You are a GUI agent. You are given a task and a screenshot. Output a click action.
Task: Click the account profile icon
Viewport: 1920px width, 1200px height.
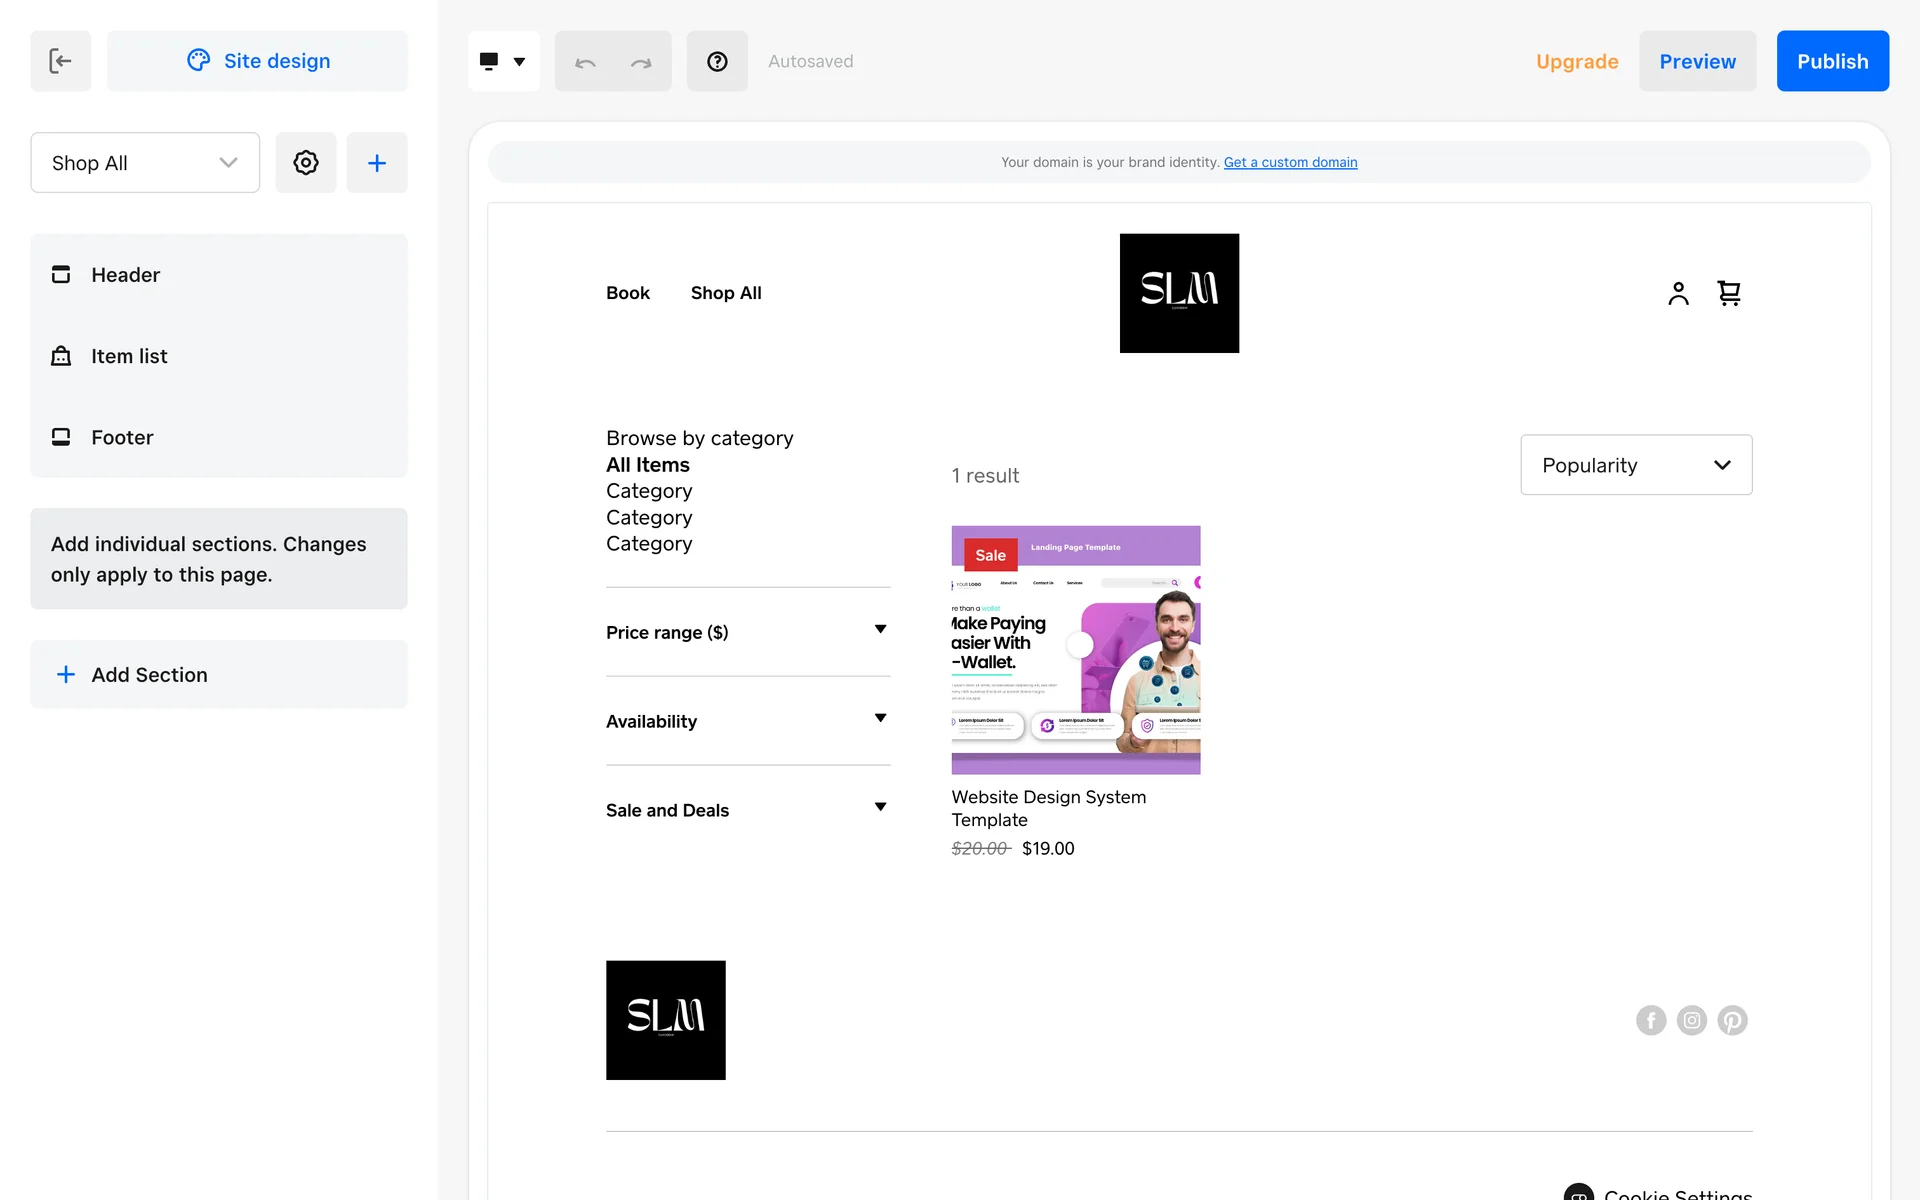pos(1678,293)
